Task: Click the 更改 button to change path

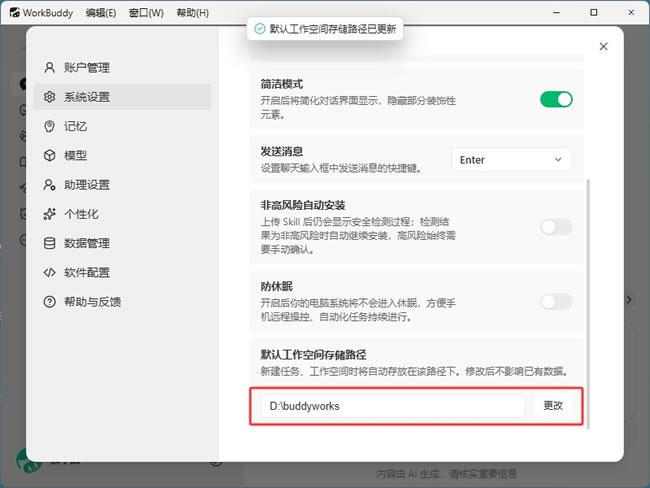Action: 553,405
